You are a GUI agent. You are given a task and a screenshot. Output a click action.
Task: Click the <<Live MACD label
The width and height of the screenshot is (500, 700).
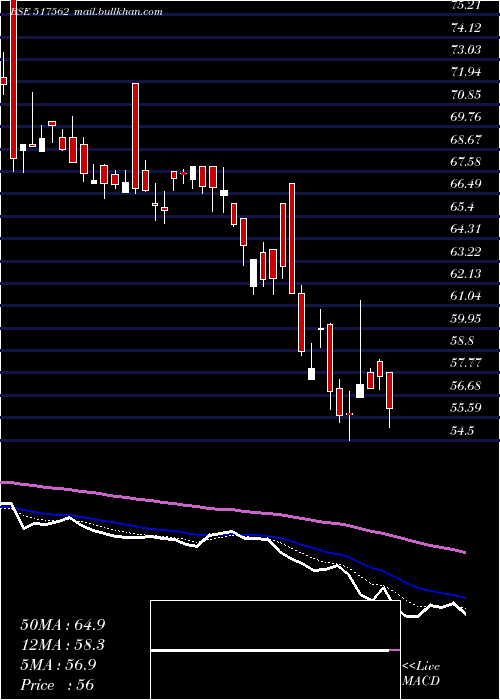point(421,674)
